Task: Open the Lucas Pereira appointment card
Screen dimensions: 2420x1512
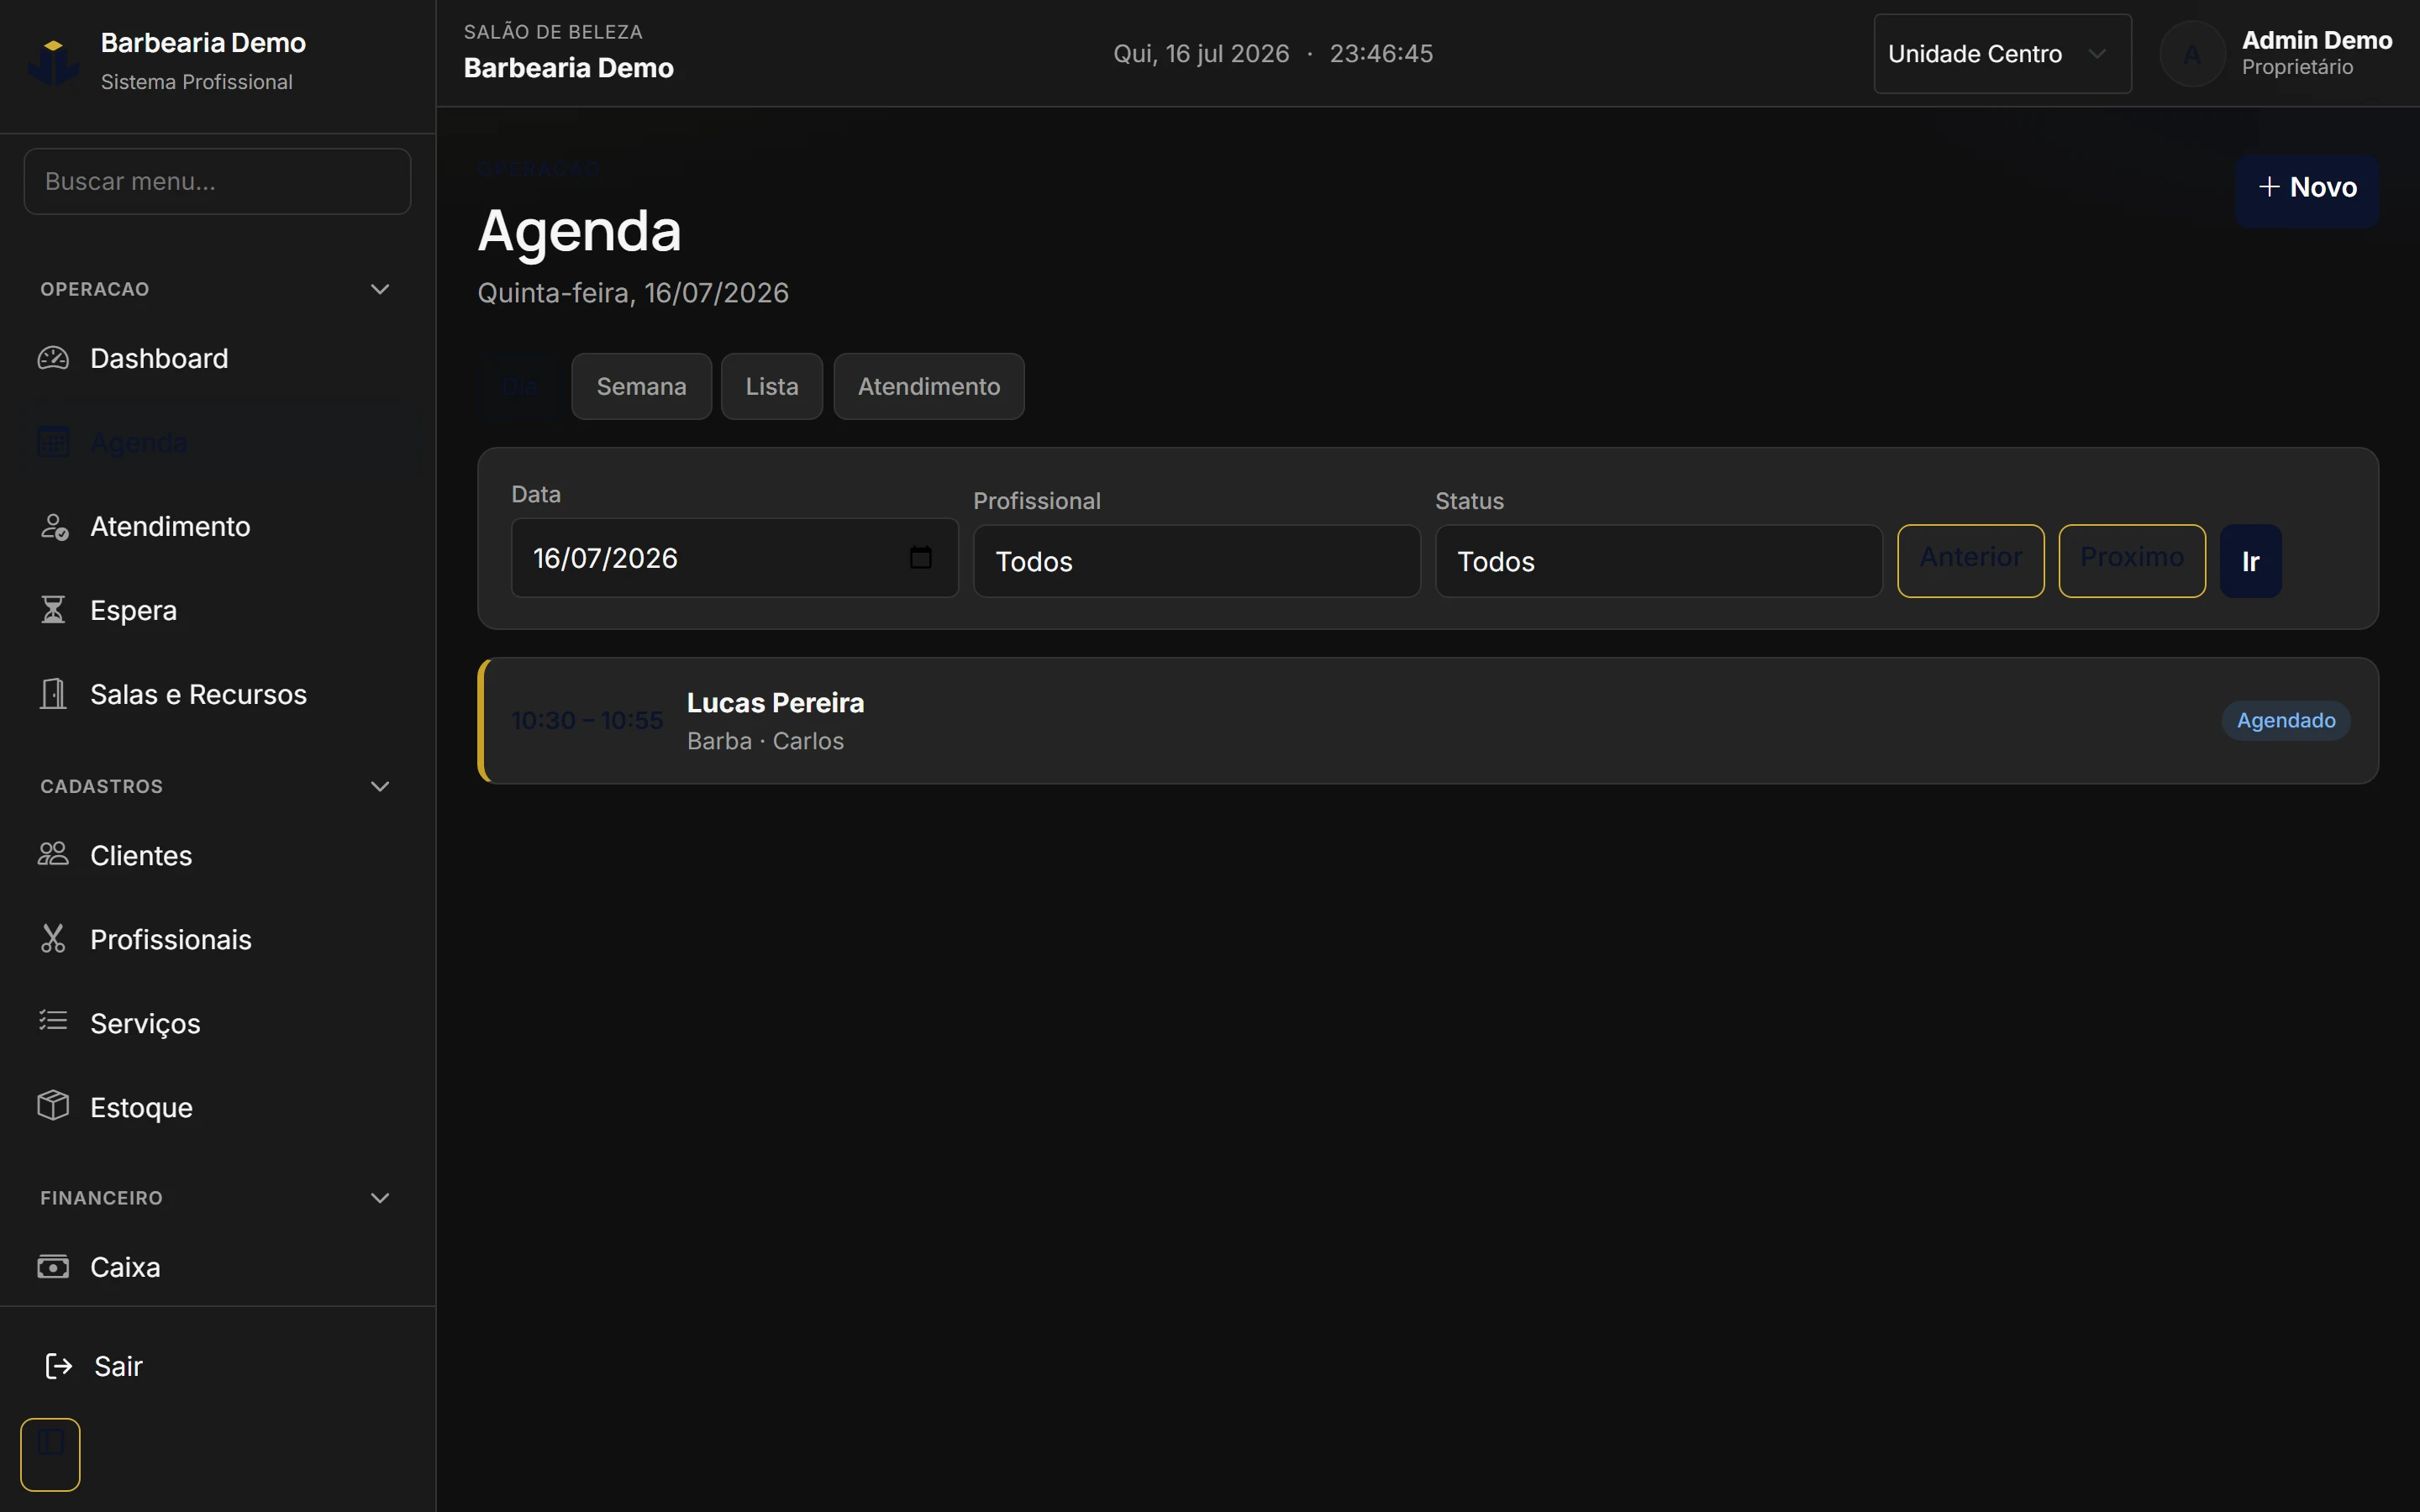Action: click(x=1428, y=720)
